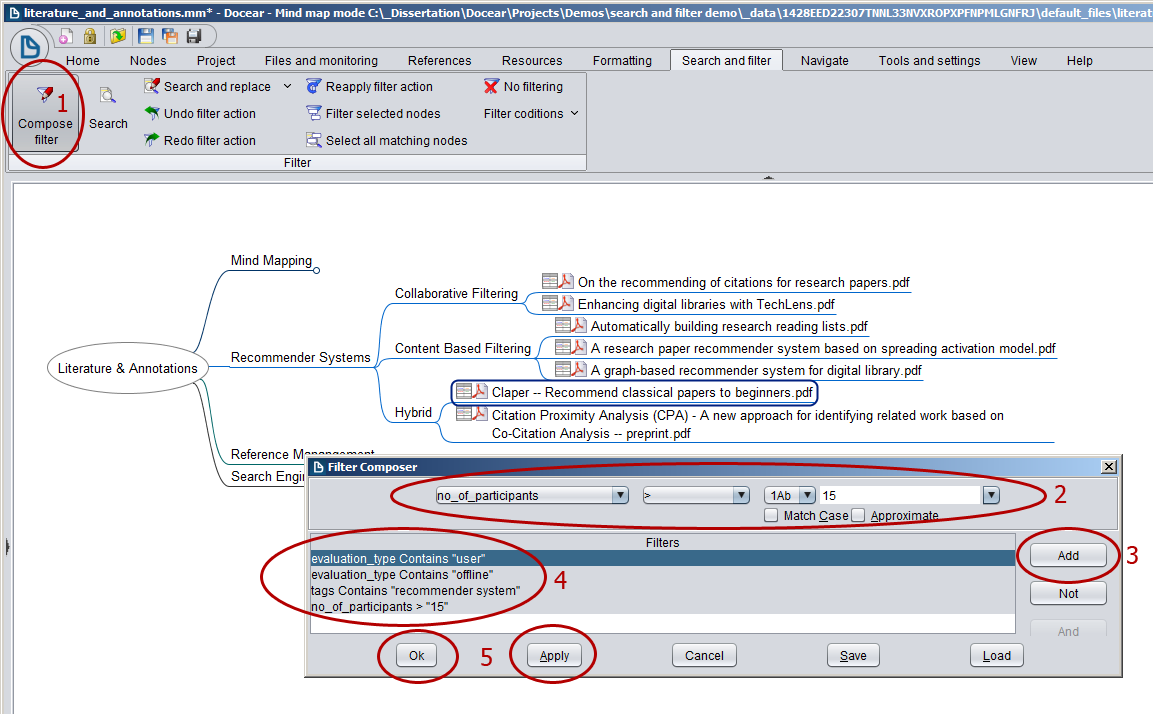
Task: Open the References ribbon tab
Action: [x=440, y=60]
